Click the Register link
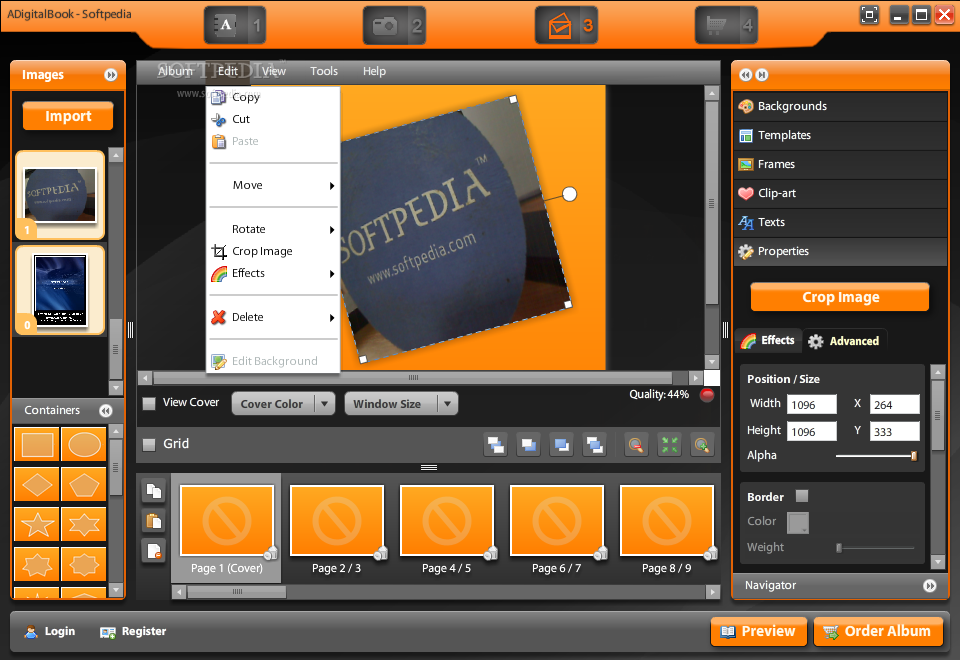This screenshot has width=960, height=660. (133, 631)
